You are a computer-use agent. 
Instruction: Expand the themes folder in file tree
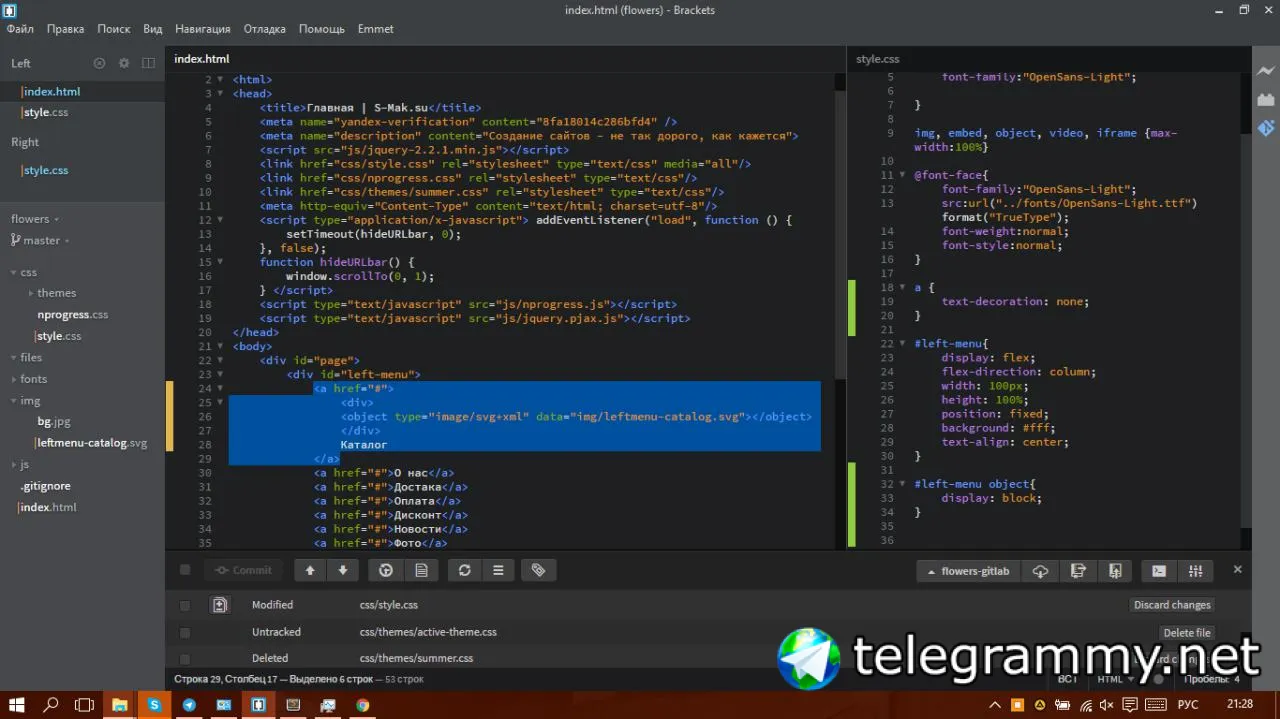56,293
